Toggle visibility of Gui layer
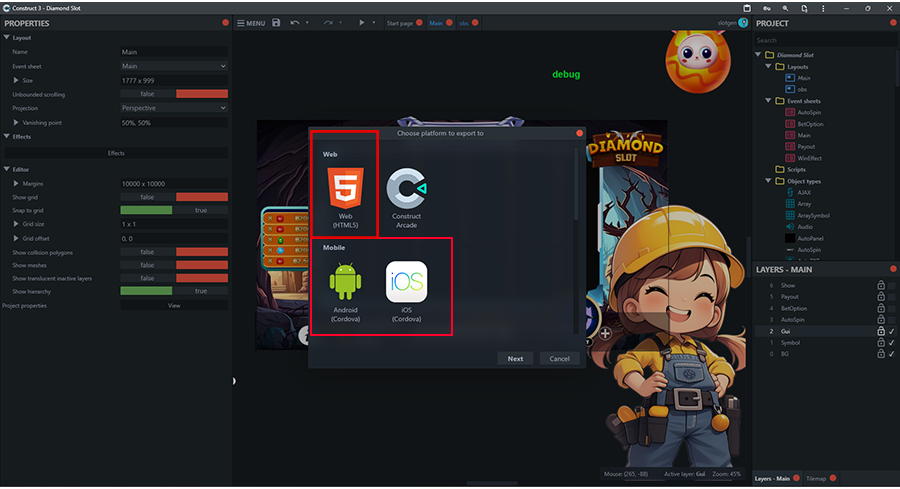Screen dimensions: 900x489 click(891, 331)
